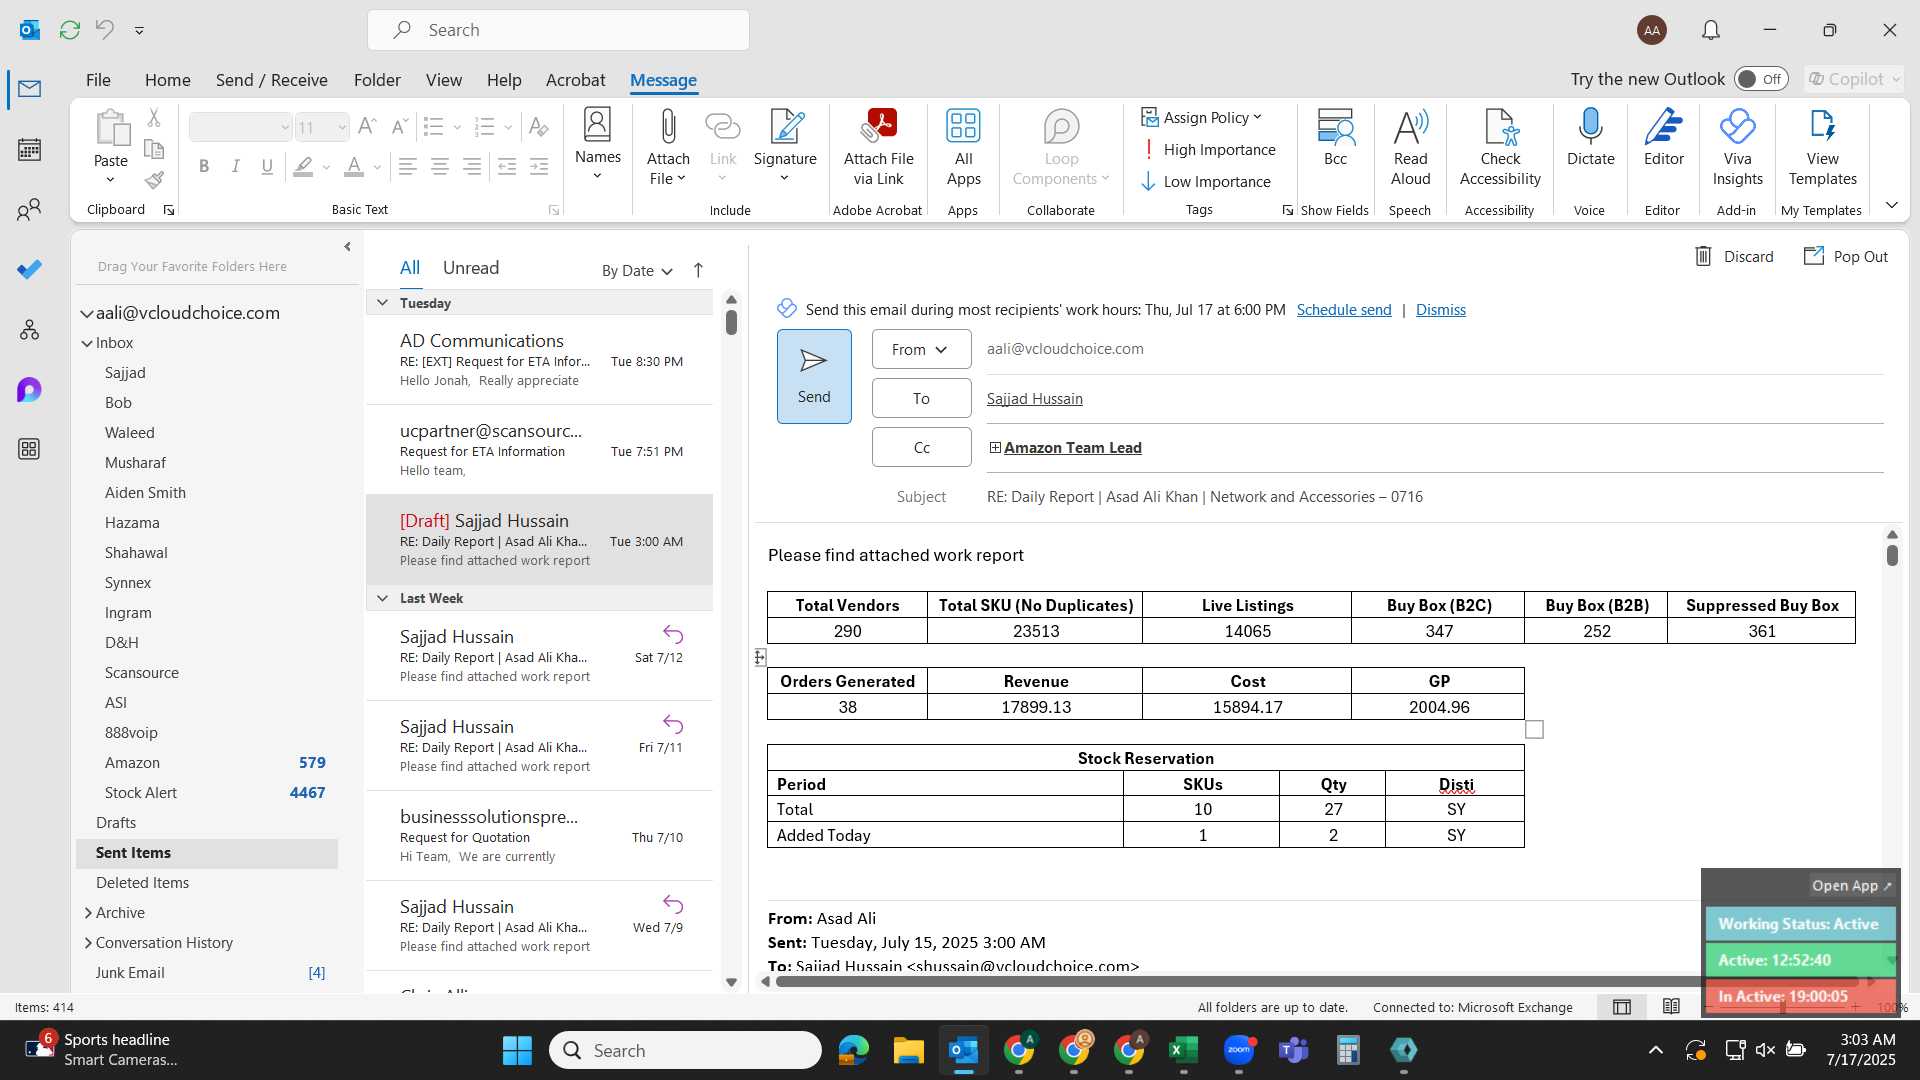Image resolution: width=1920 pixels, height=1080 pixels.
Task: Open Excel from the taskbar
Action: point(1182,1050)
